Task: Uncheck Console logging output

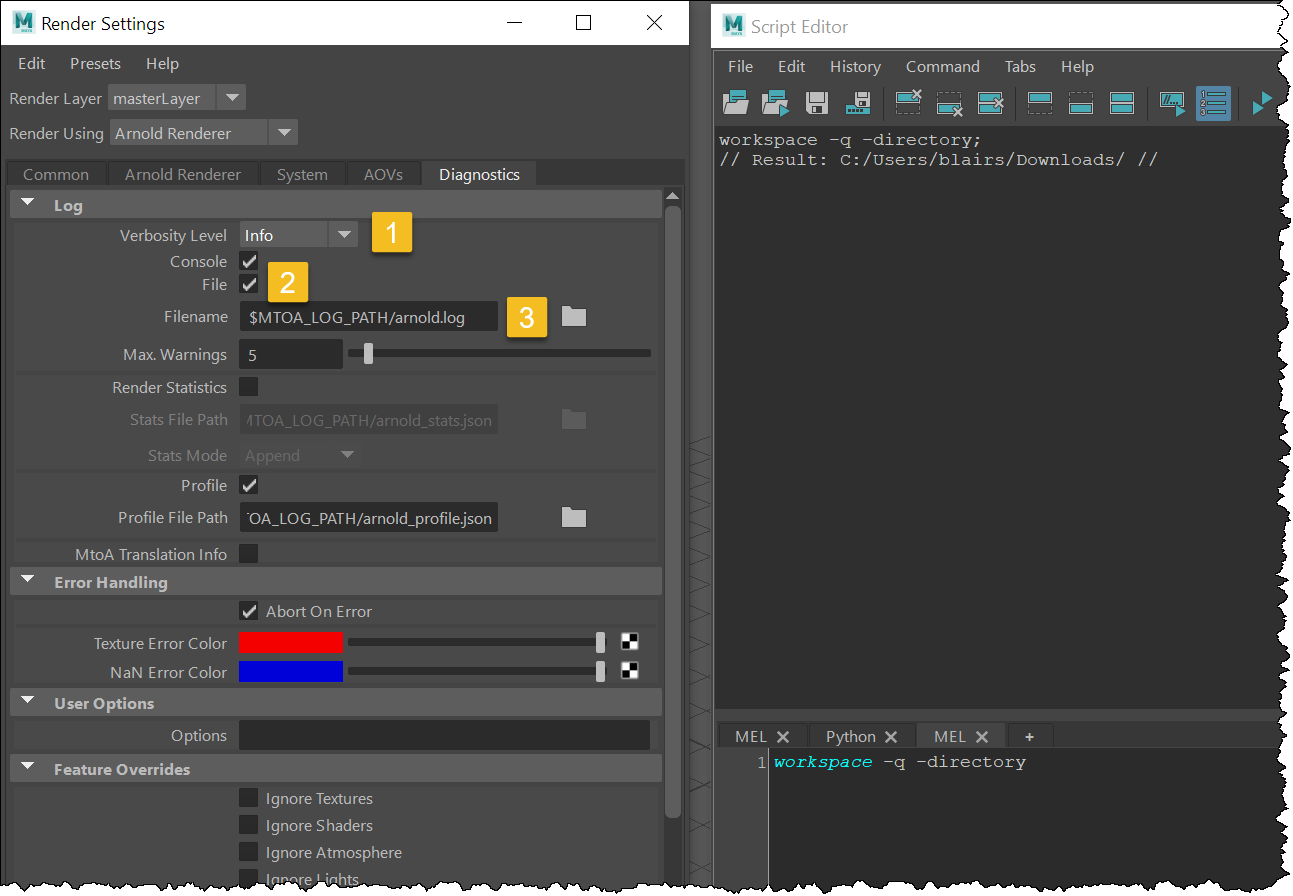Action: [248, 261]
